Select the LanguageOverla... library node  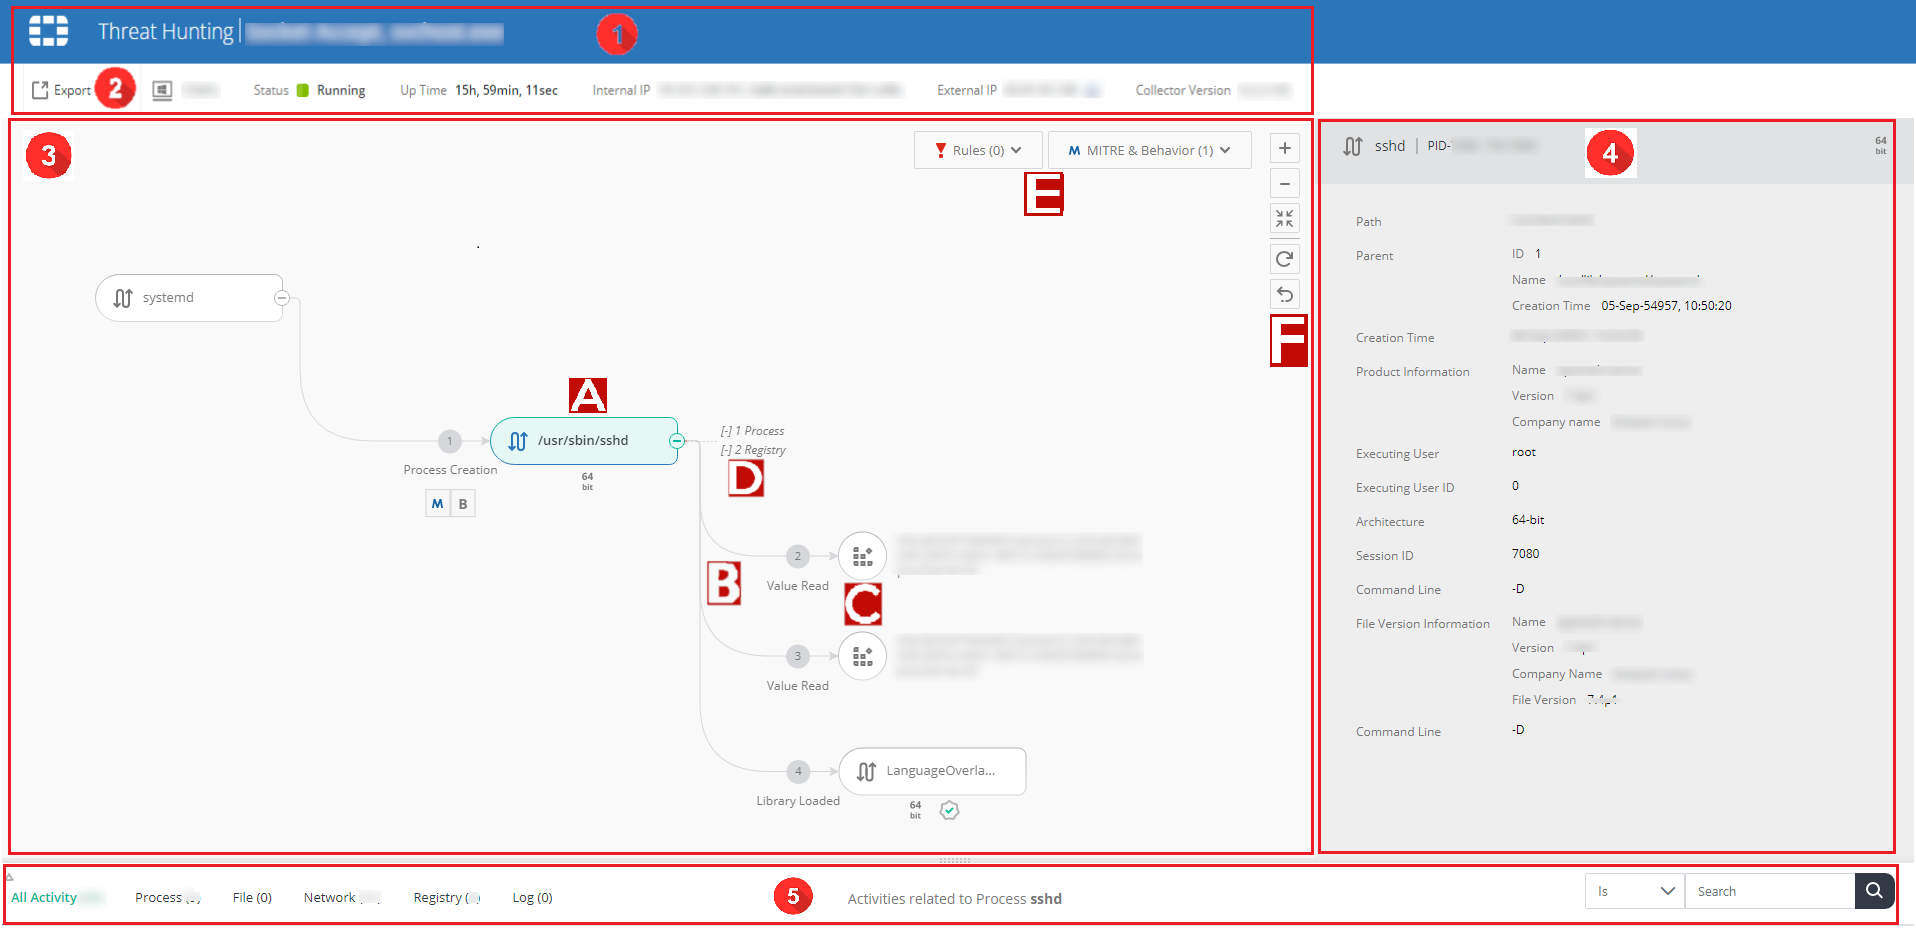[x=933, y=771]
